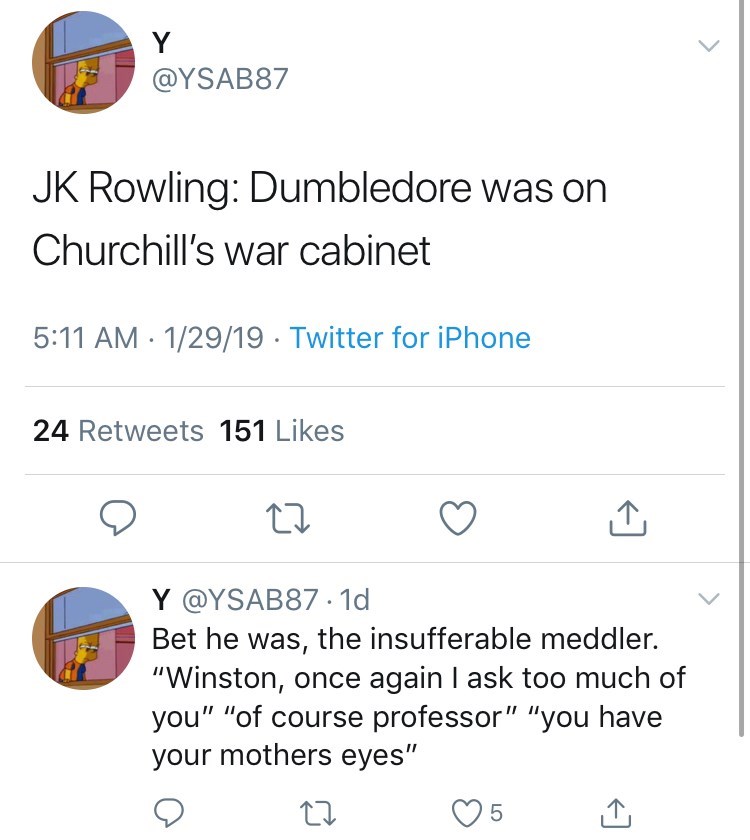View the 151 Likes list
Image resolution: width=750 pixels, height=840 pixels.
coord(281,431)
